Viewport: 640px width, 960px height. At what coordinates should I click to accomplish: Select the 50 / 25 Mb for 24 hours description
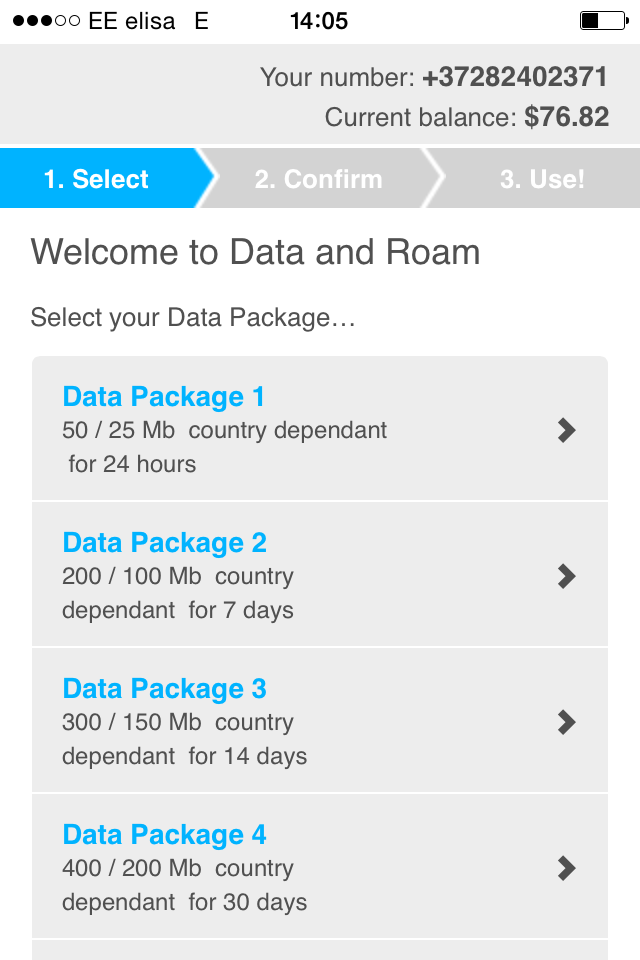[x=224, y=447]
